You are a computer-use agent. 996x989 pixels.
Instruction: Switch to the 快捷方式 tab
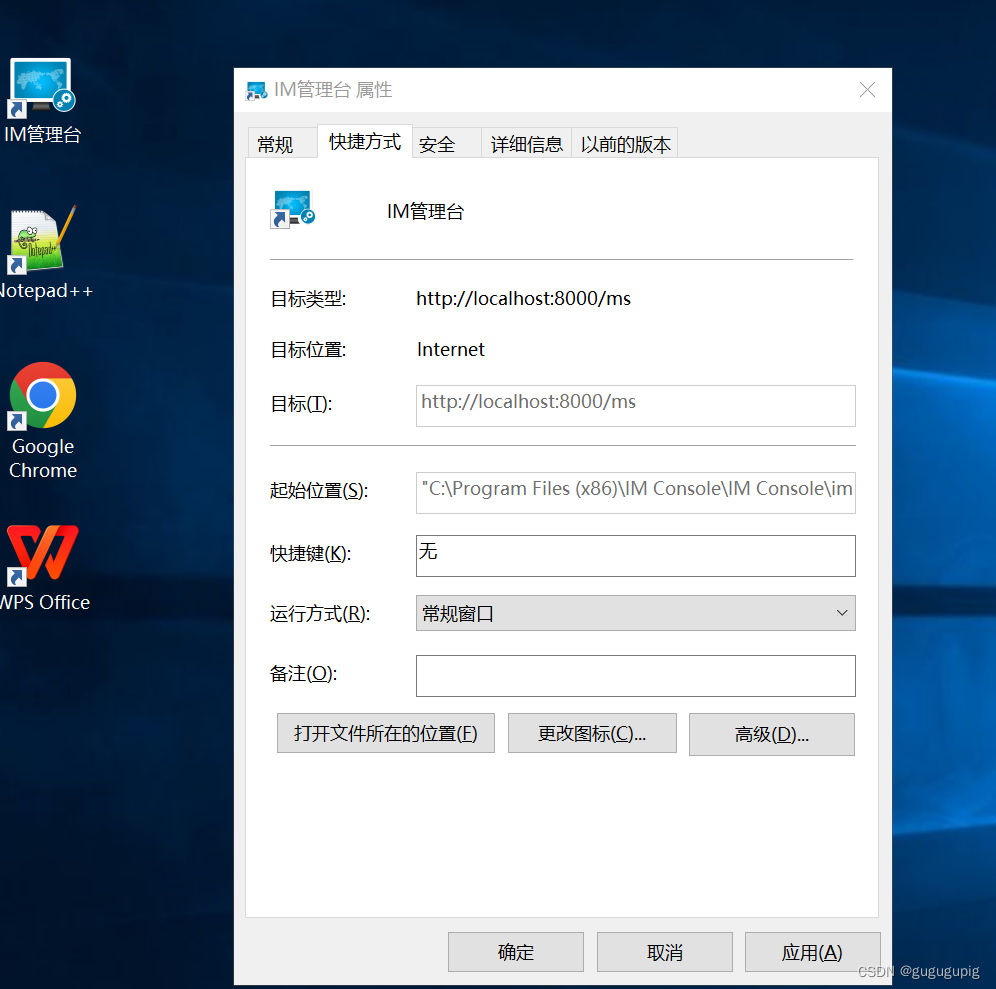(x=365, y=142)
